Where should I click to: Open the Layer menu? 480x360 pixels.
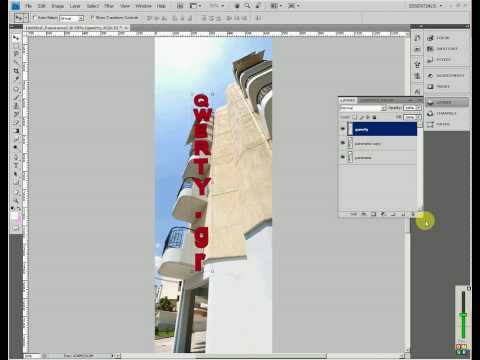[x=75, y=6]
